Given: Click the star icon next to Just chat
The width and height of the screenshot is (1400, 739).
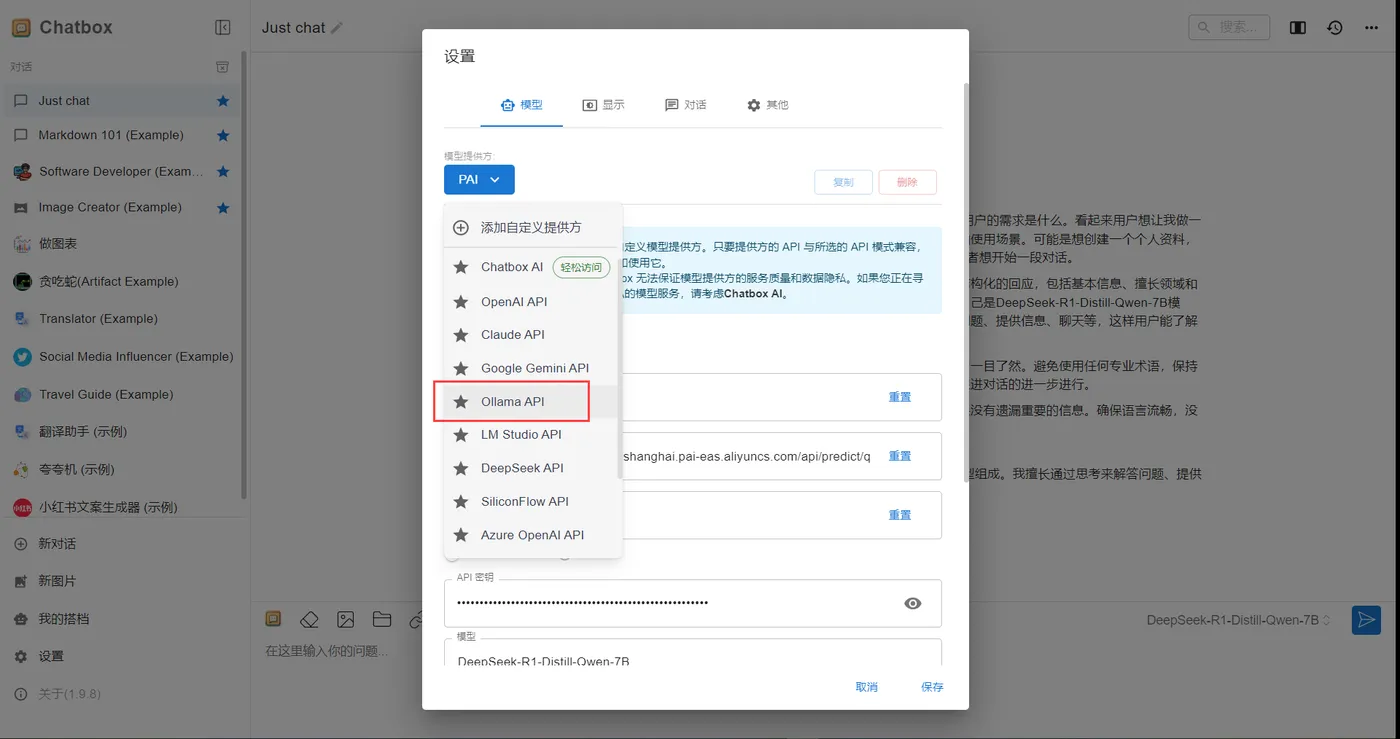Looking at the screenshot, I should [x=223, y=101].
